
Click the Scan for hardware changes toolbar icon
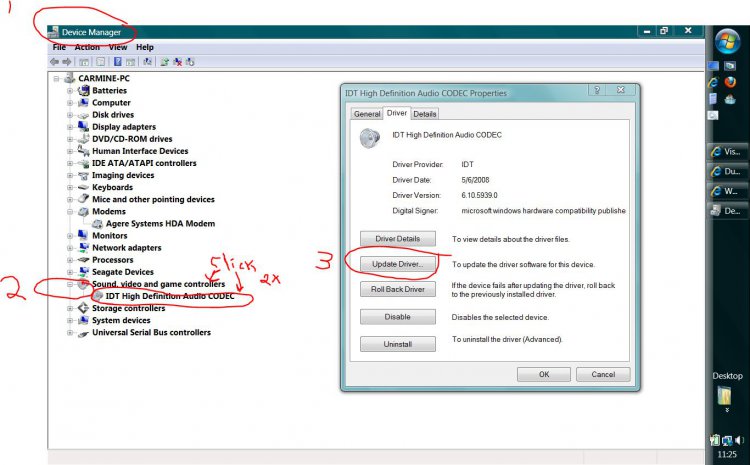(x=148, y=62)
